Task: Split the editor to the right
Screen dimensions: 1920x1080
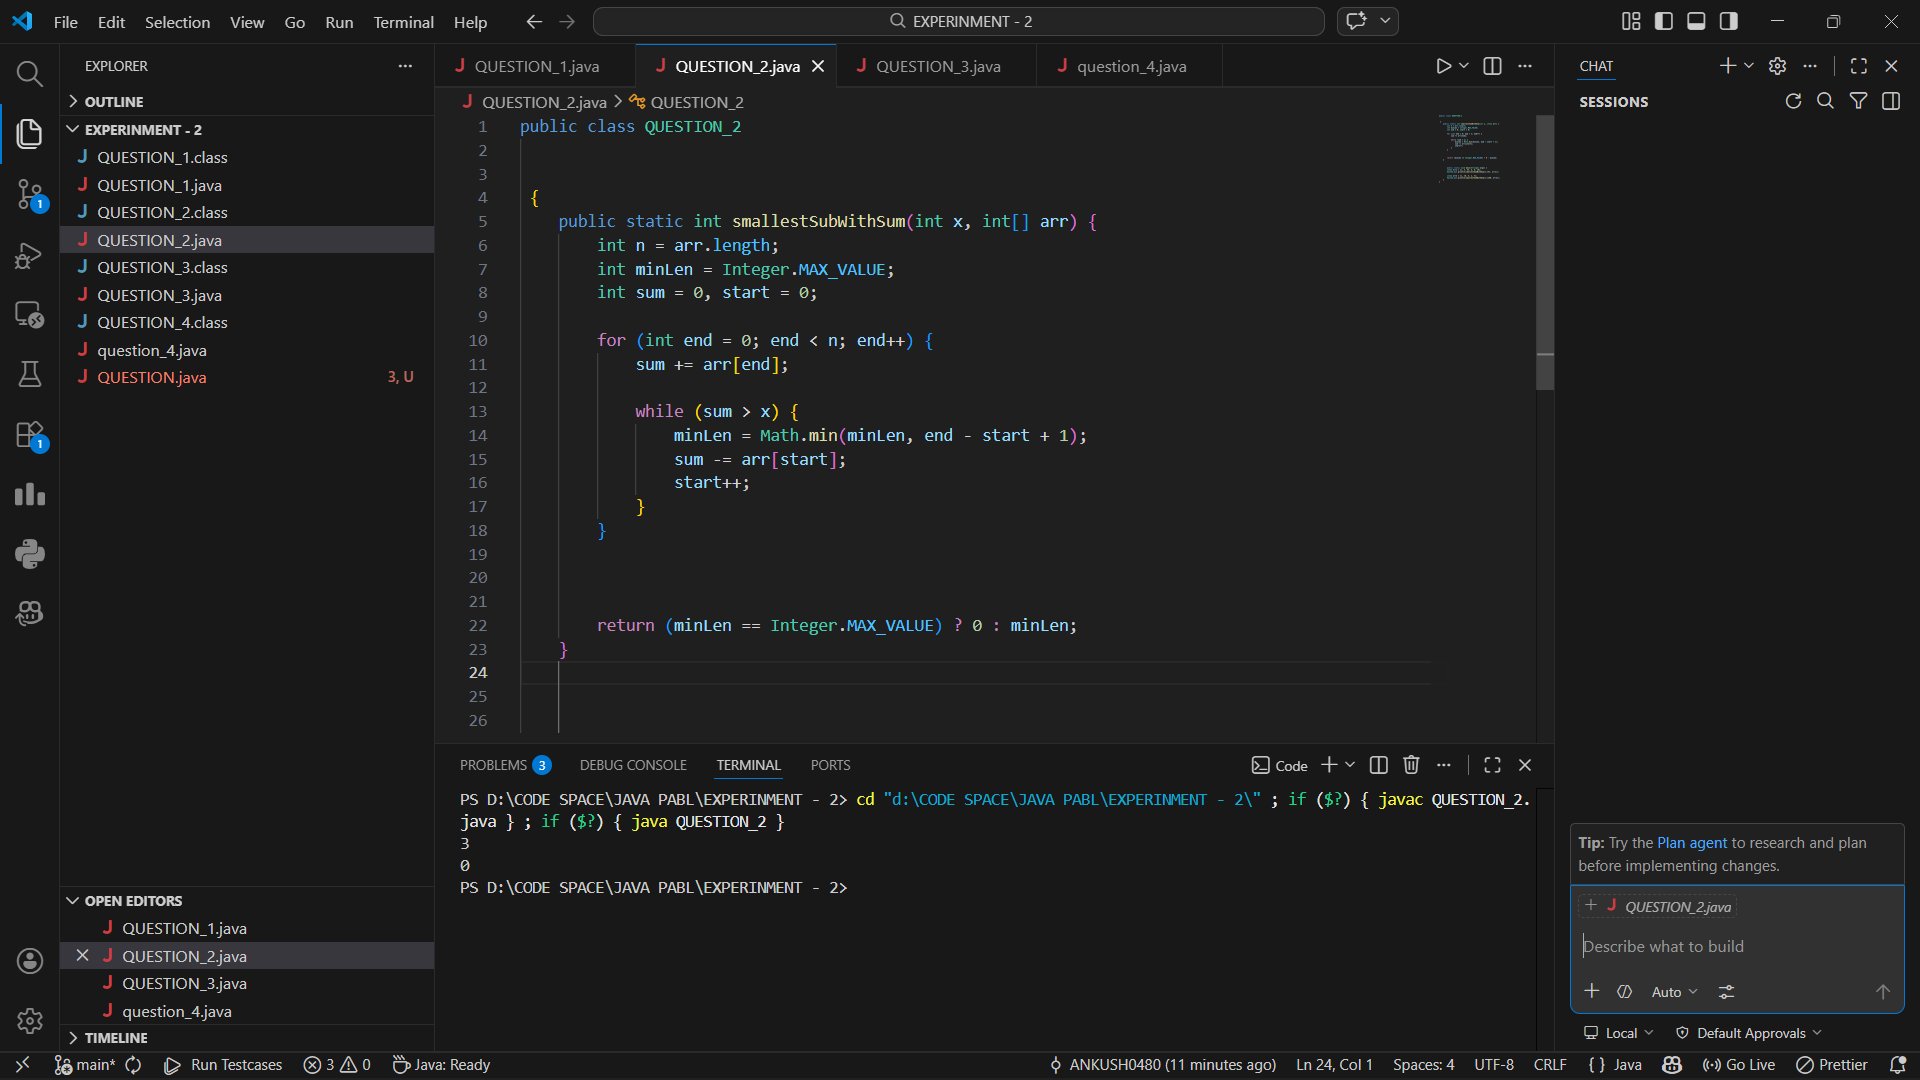Action: [x=1492, y=66]
